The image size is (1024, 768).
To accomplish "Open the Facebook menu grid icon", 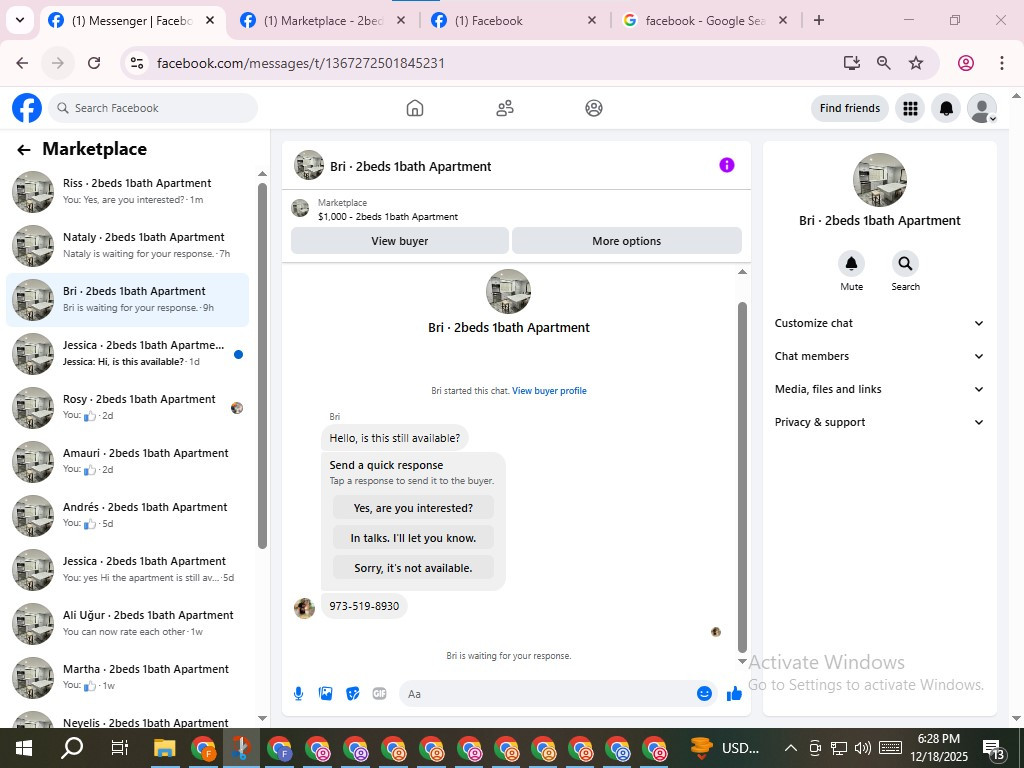I will point(910,108).
